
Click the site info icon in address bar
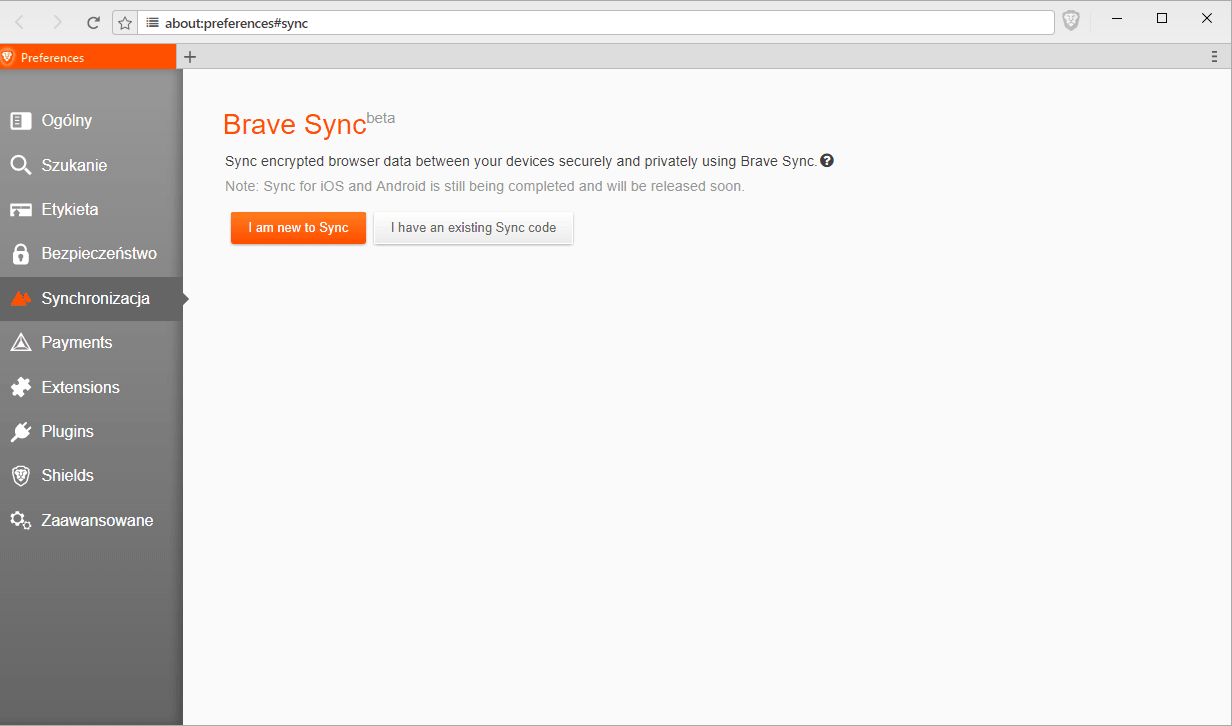point(153,22)
